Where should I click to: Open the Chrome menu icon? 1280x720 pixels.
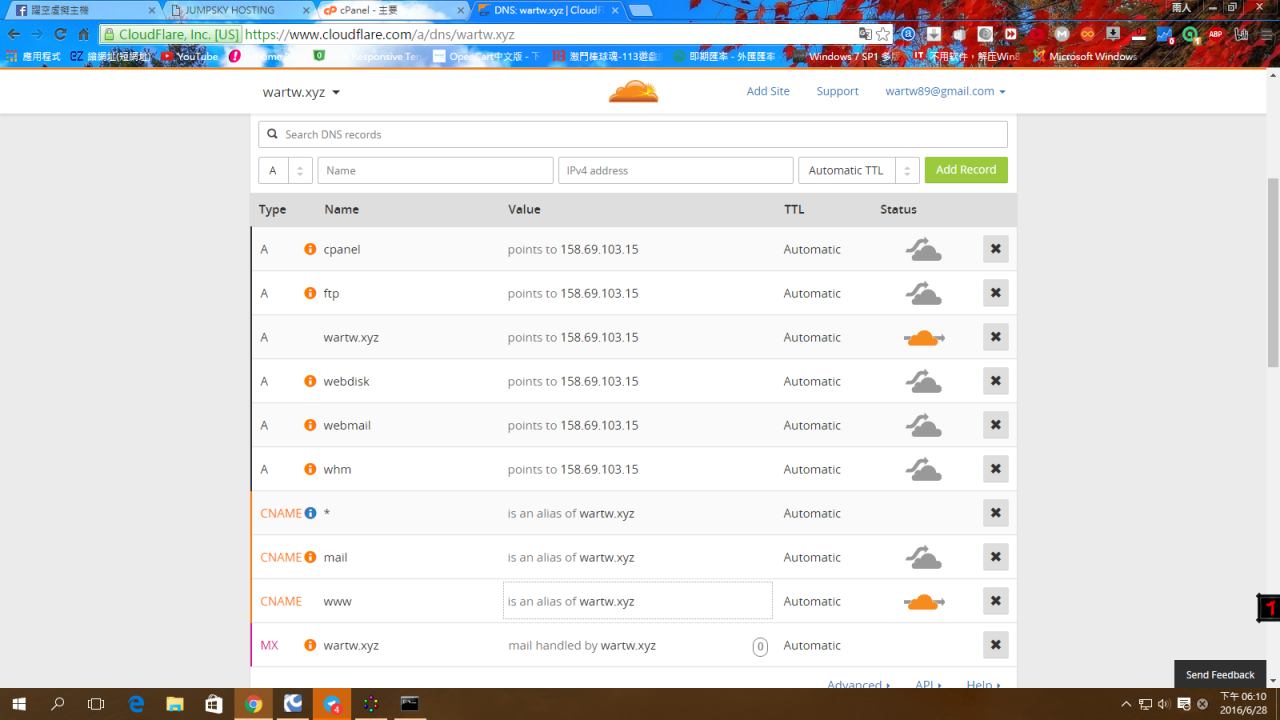(1267, 34)
